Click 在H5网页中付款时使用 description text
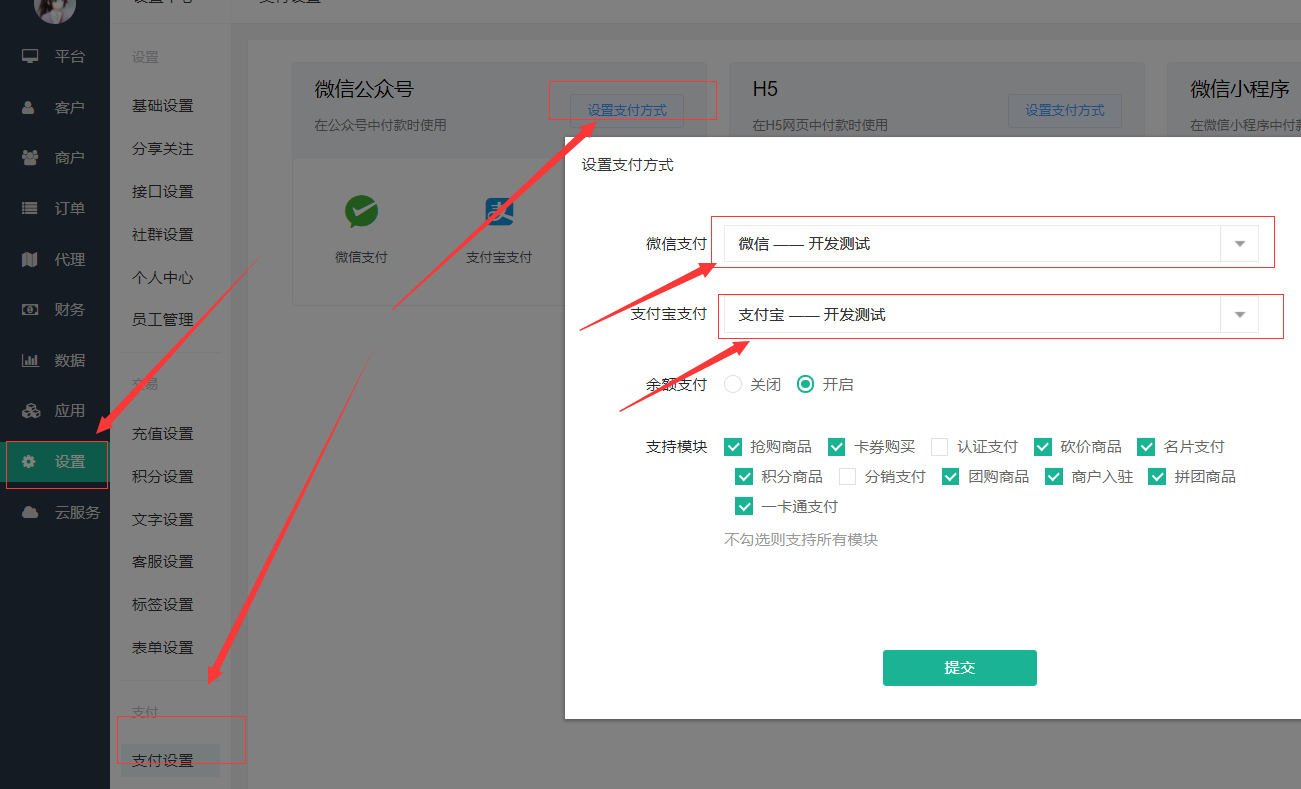 (820, 125)
